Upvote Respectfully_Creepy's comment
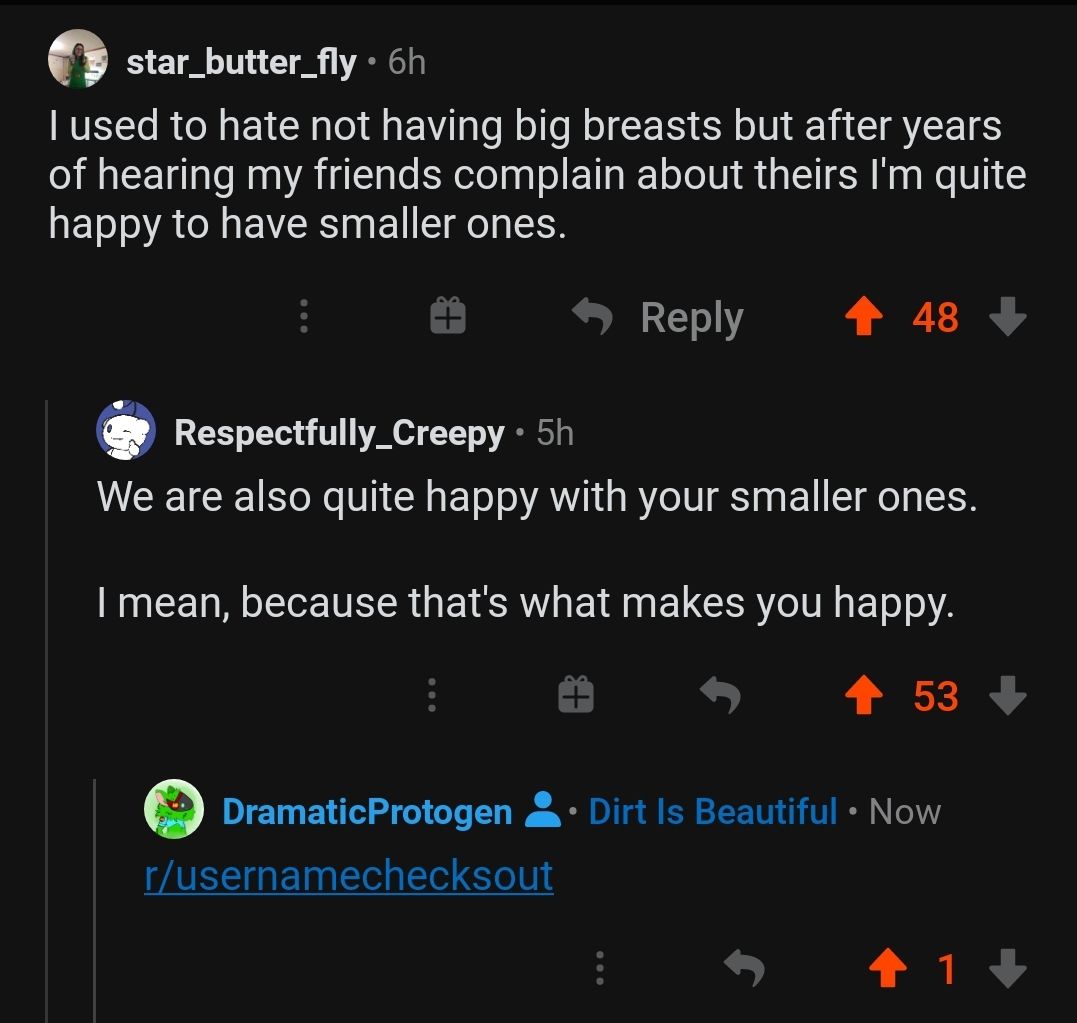 864,696
